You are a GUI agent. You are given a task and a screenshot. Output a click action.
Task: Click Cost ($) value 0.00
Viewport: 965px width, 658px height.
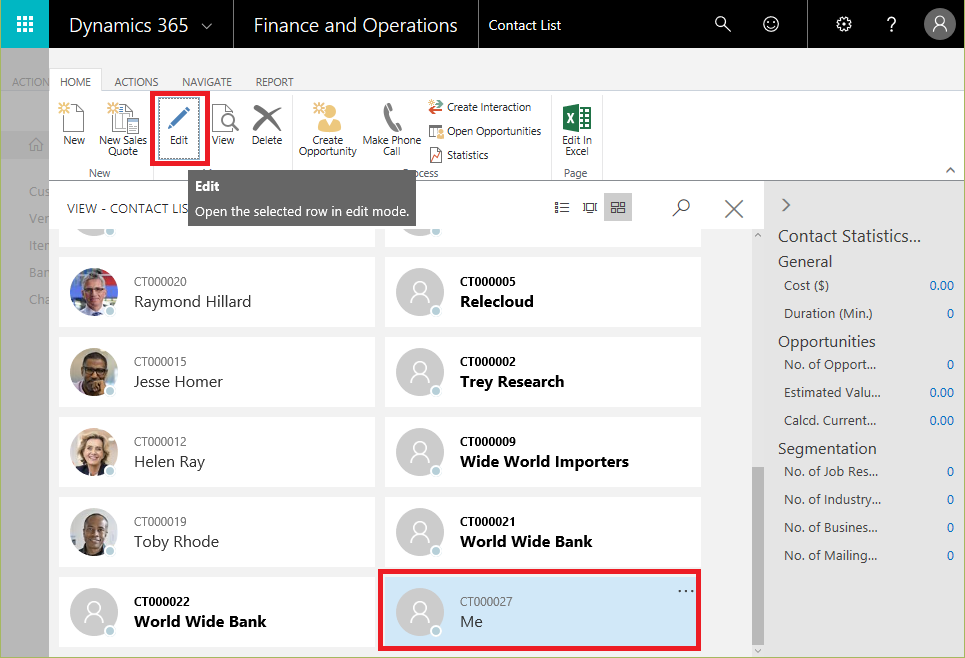point(942,286)
